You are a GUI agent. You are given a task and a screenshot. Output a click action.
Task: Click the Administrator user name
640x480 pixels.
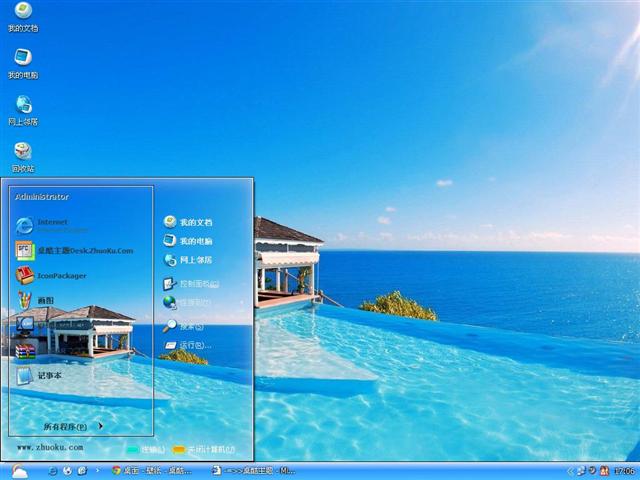coord(42,197)
